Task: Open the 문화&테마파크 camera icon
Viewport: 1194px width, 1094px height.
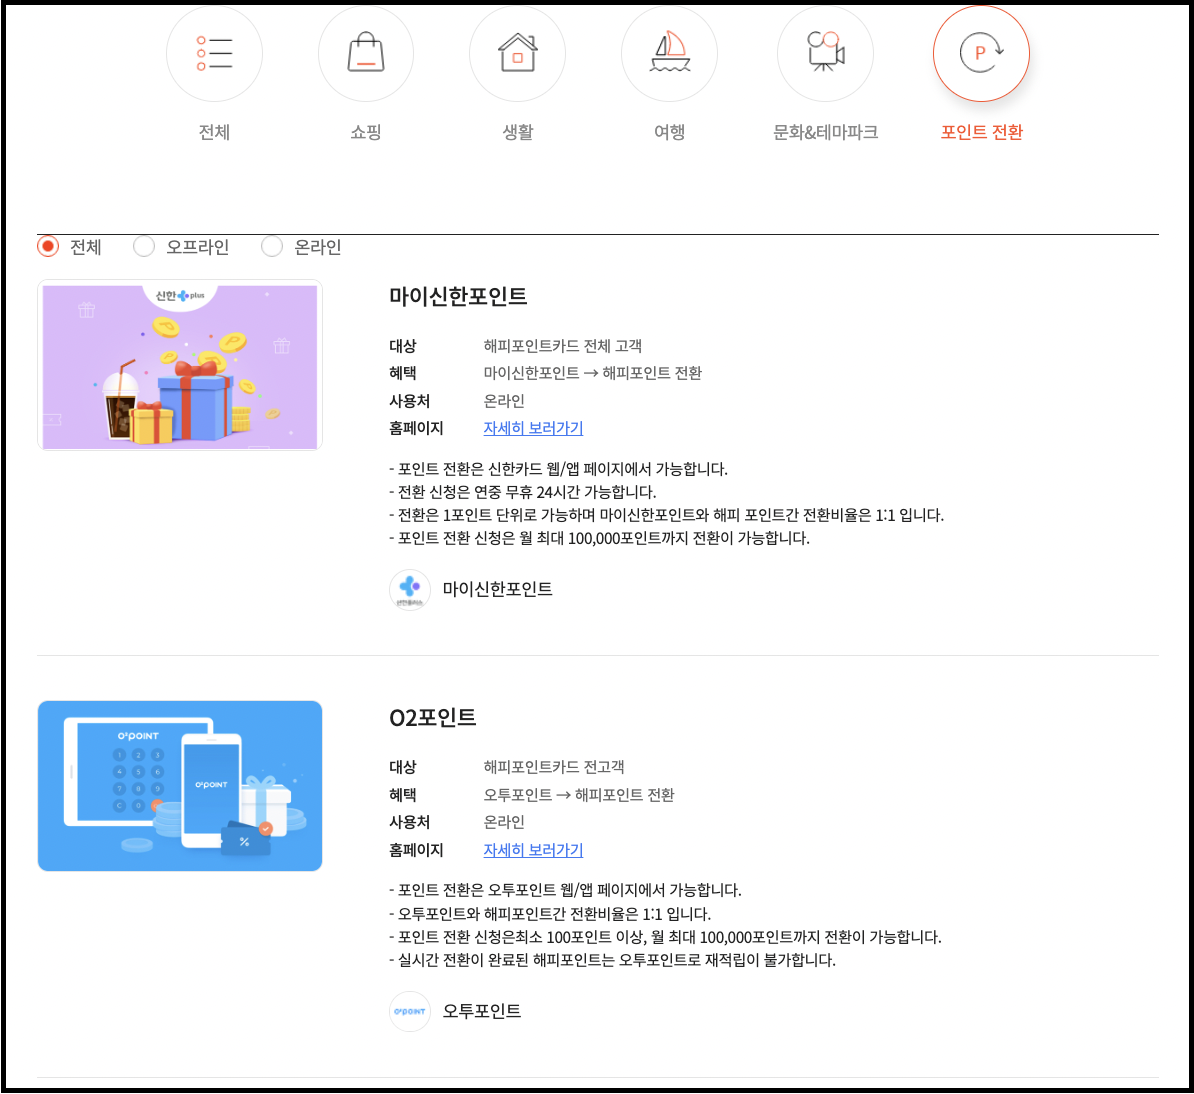Action: (825, 53)
